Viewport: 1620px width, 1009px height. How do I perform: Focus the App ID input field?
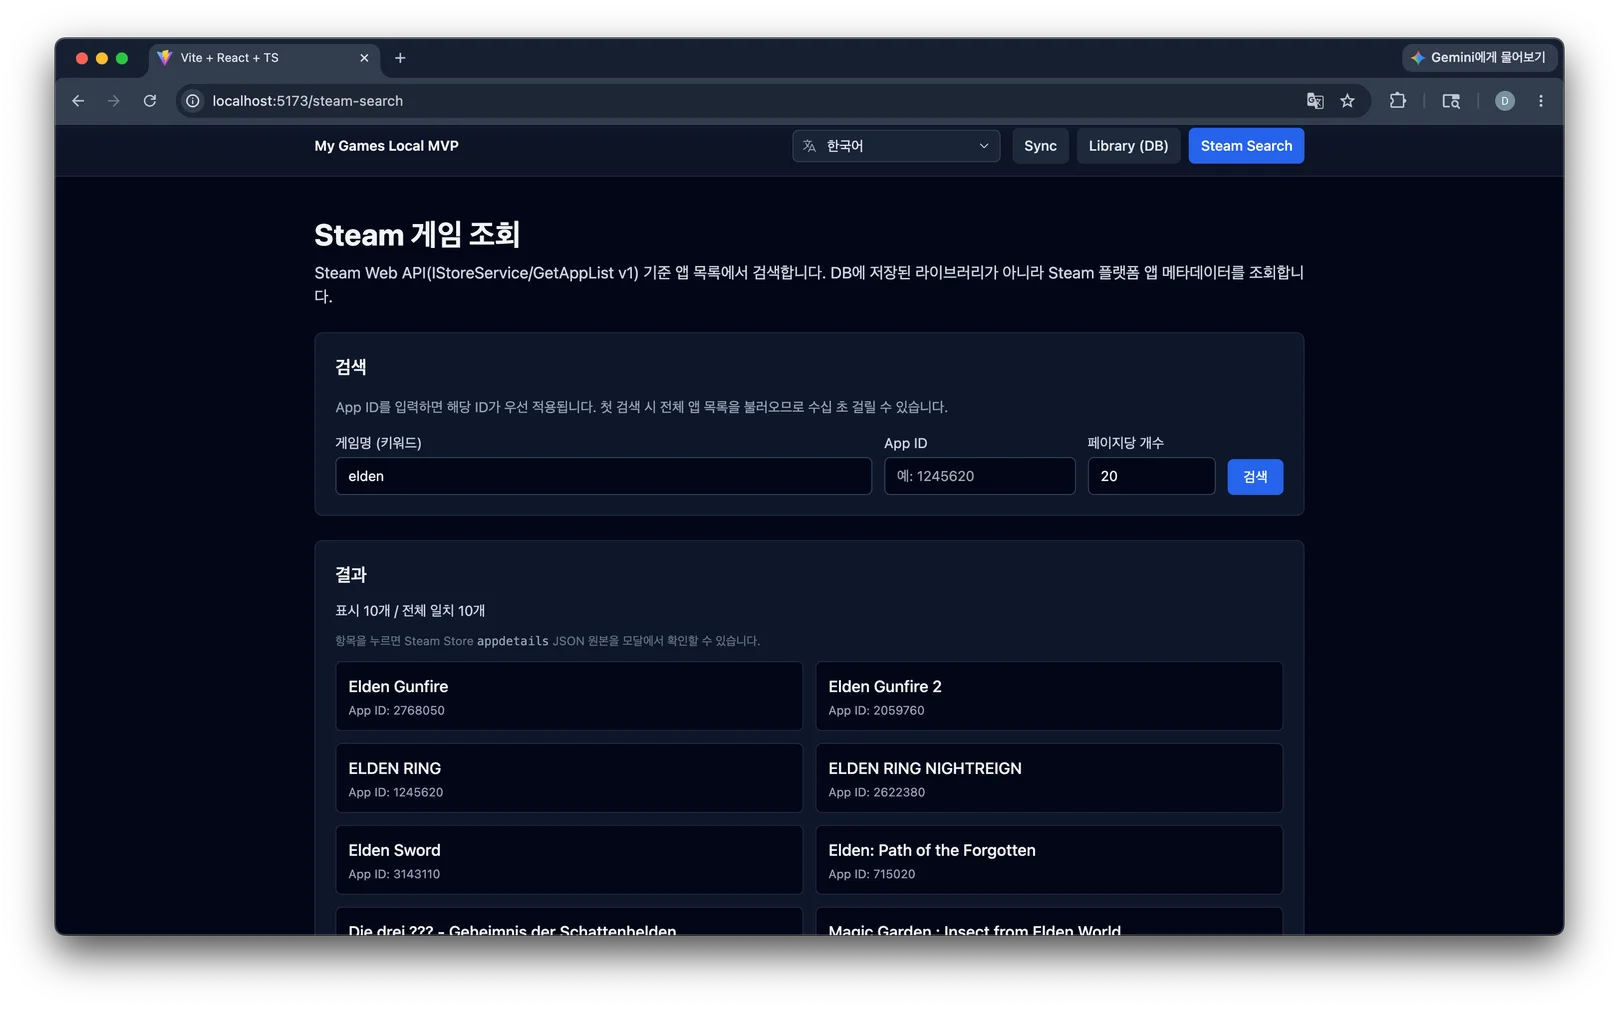pos(979,476)
